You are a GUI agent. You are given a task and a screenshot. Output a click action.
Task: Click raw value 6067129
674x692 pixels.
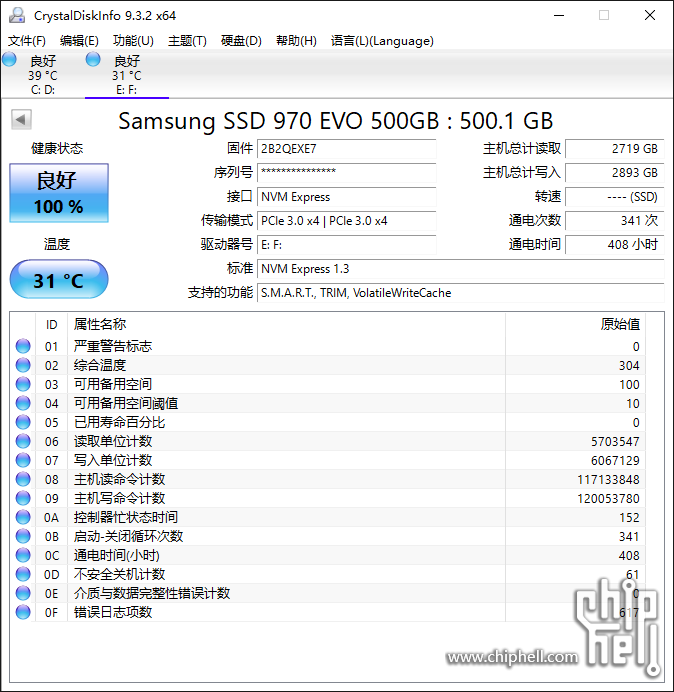click(x=615, y=460)
